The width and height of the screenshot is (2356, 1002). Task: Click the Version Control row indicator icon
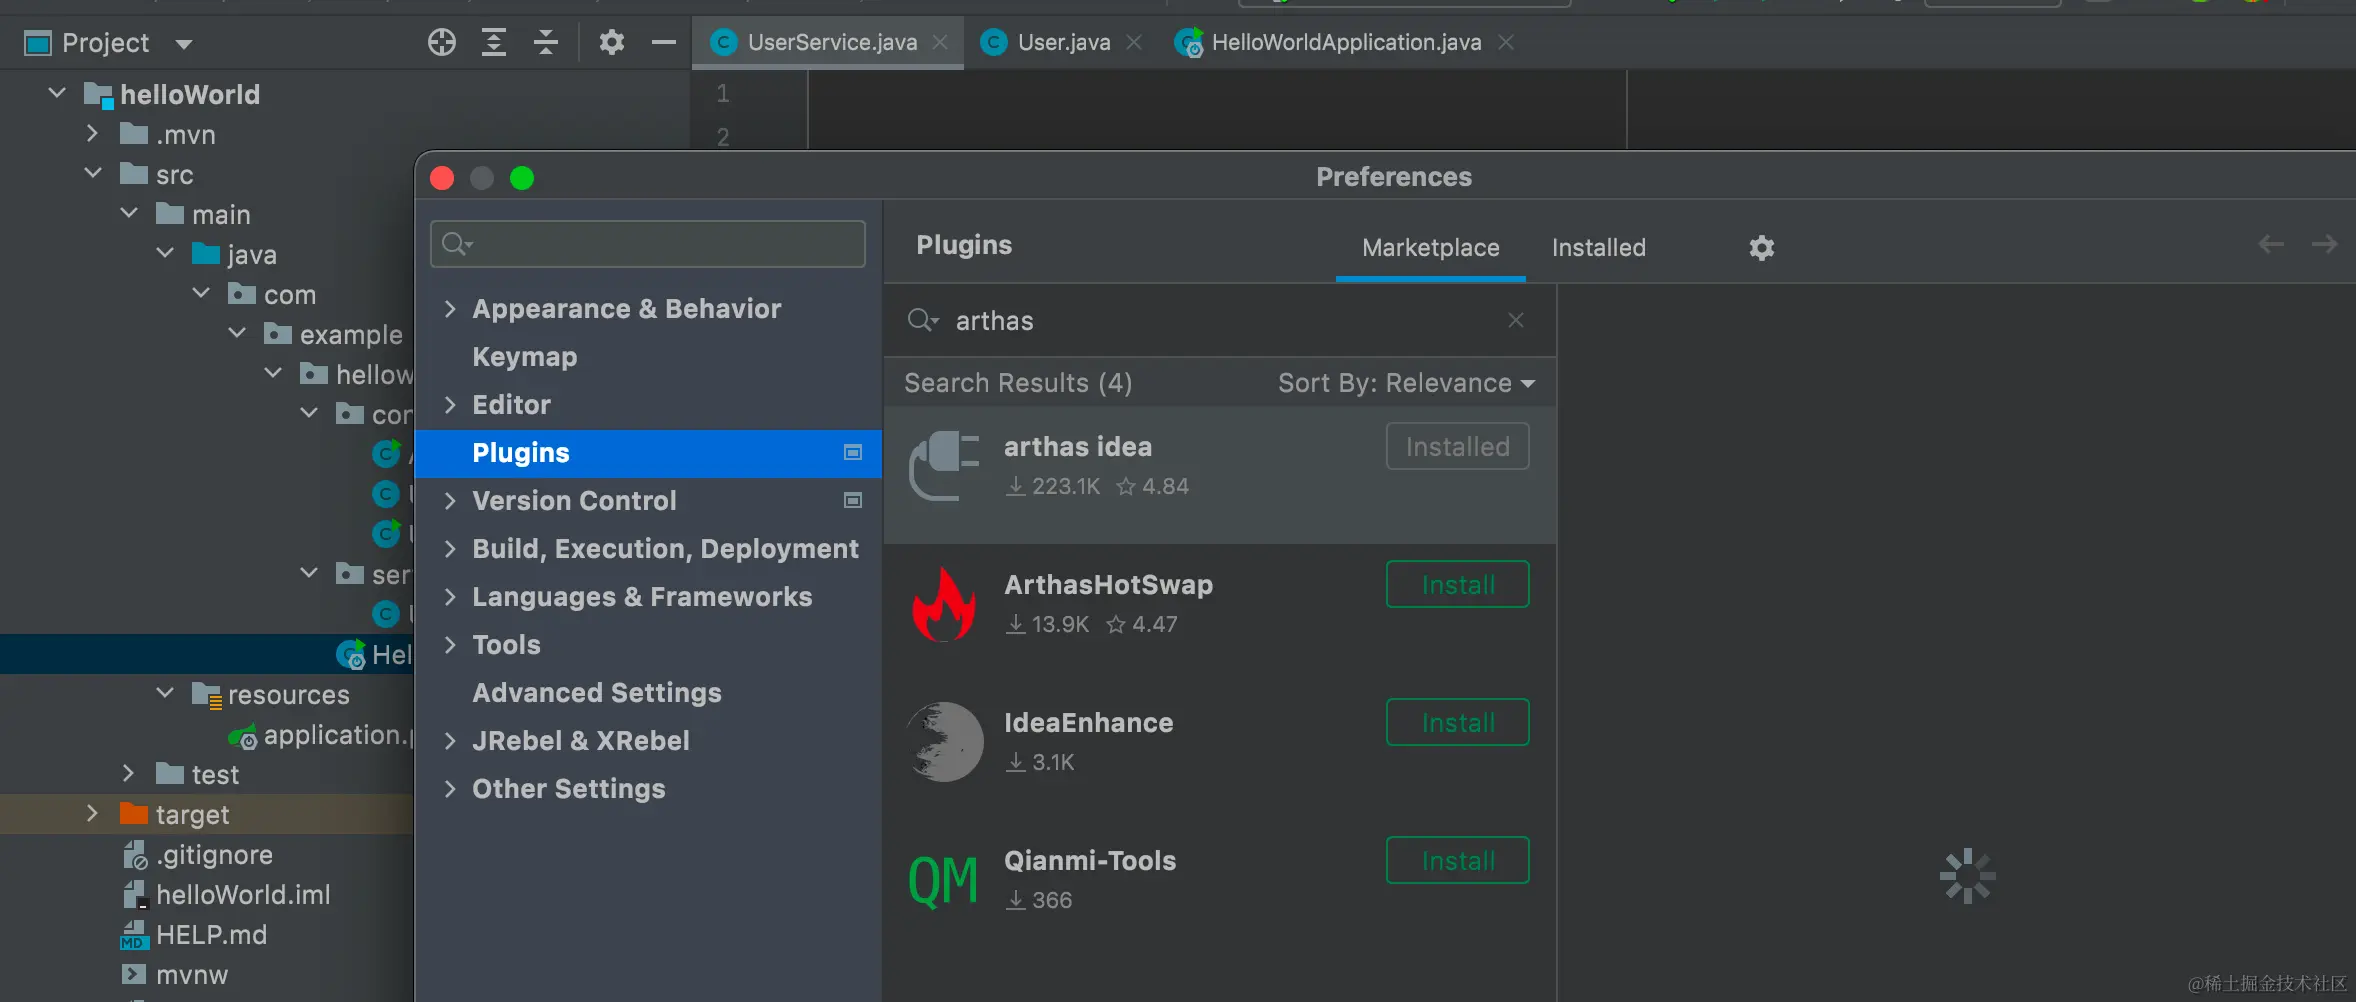click(x=853, y=500)
